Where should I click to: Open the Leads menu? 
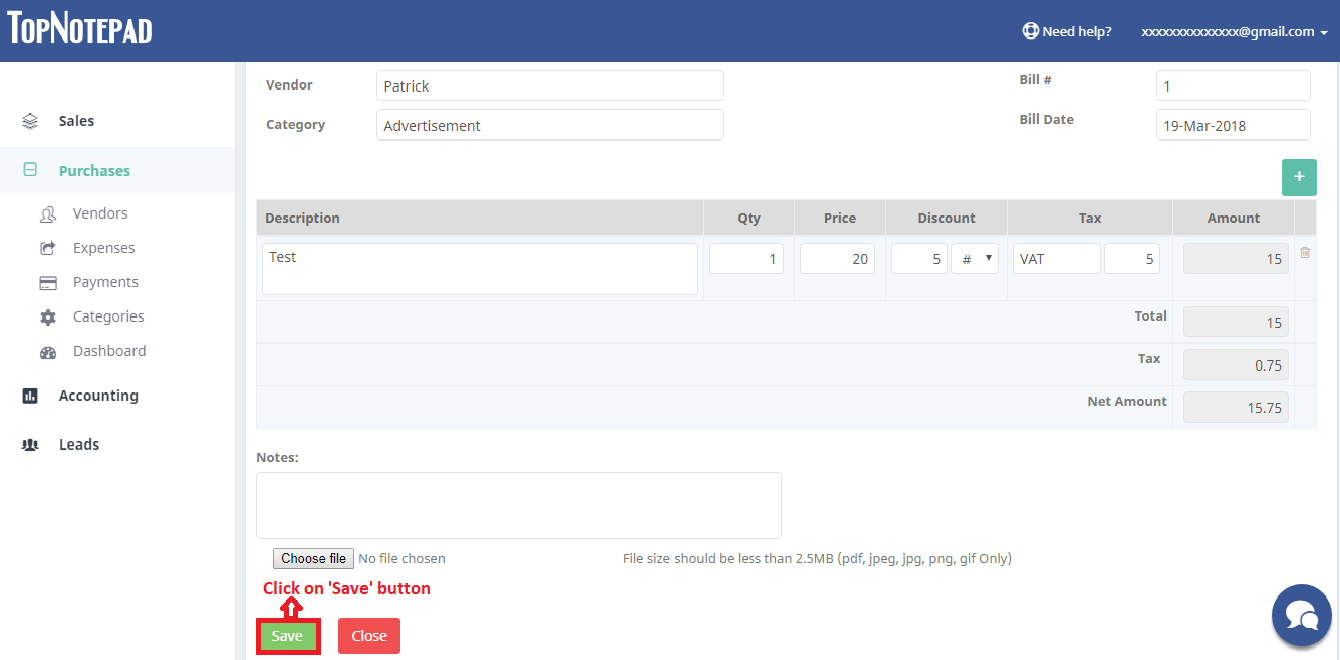pyautogui.click(x=79, y=445)
